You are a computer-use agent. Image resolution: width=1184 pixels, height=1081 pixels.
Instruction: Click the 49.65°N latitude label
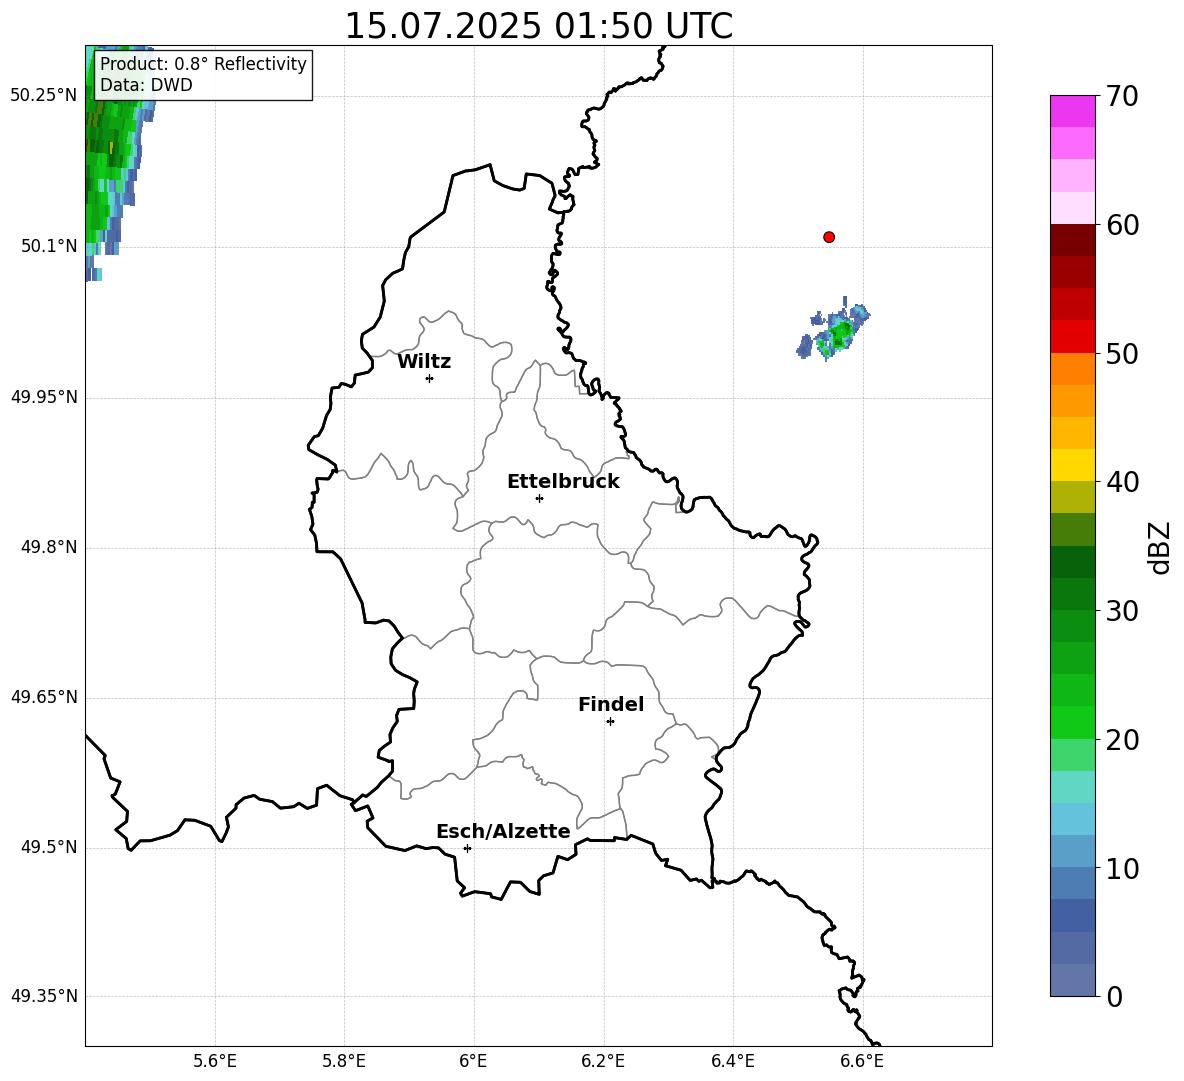click(44, 697)
